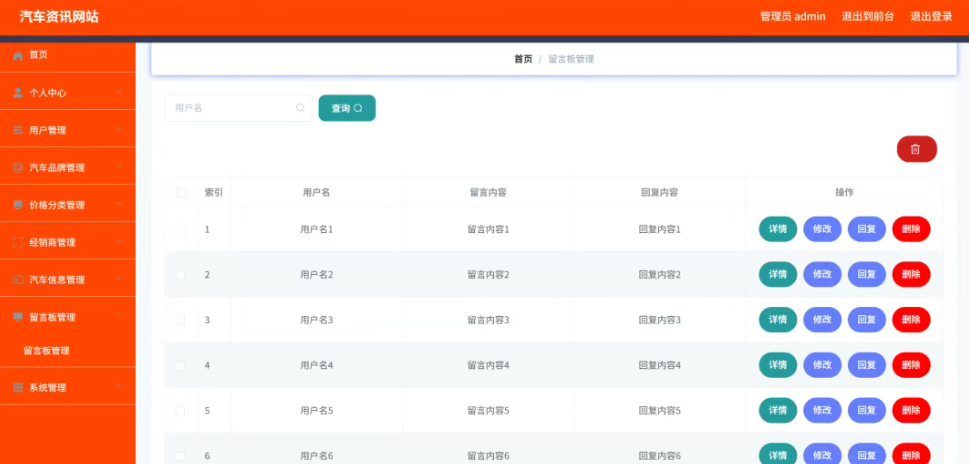Click the icon beside 经销商管理
This screenshot has width=969, height=464.
18,242
